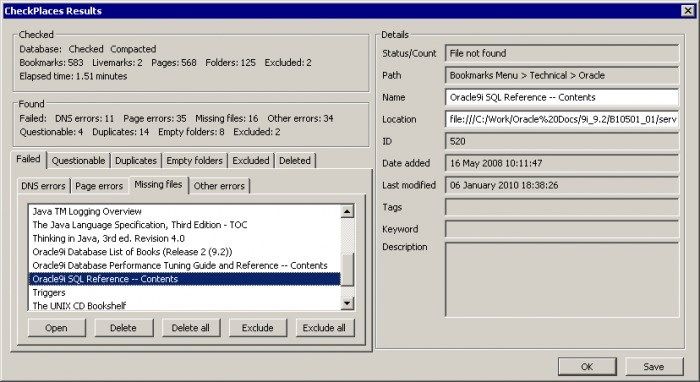Click 'Elapsed time: 1.51 minutes' text
The height and width of the screenshot is (382, 700).
pos(73,76)
